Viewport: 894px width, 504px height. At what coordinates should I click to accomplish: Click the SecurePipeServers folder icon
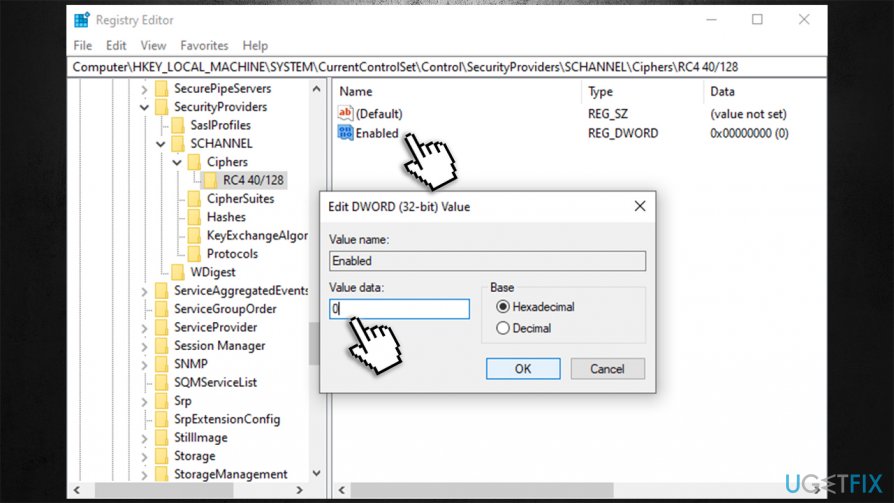click(162, 88)
